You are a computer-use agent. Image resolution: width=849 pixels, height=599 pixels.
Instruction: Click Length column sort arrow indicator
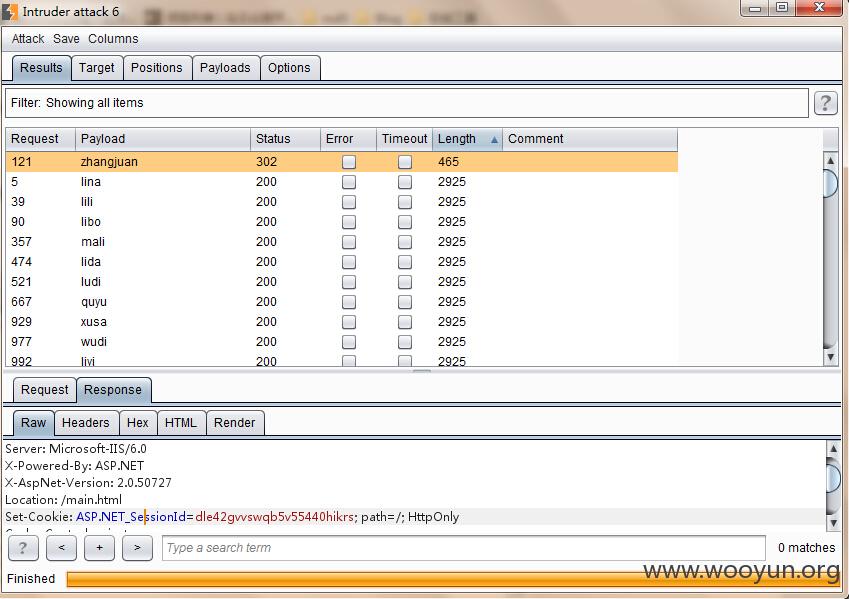[x=494, y=140]
